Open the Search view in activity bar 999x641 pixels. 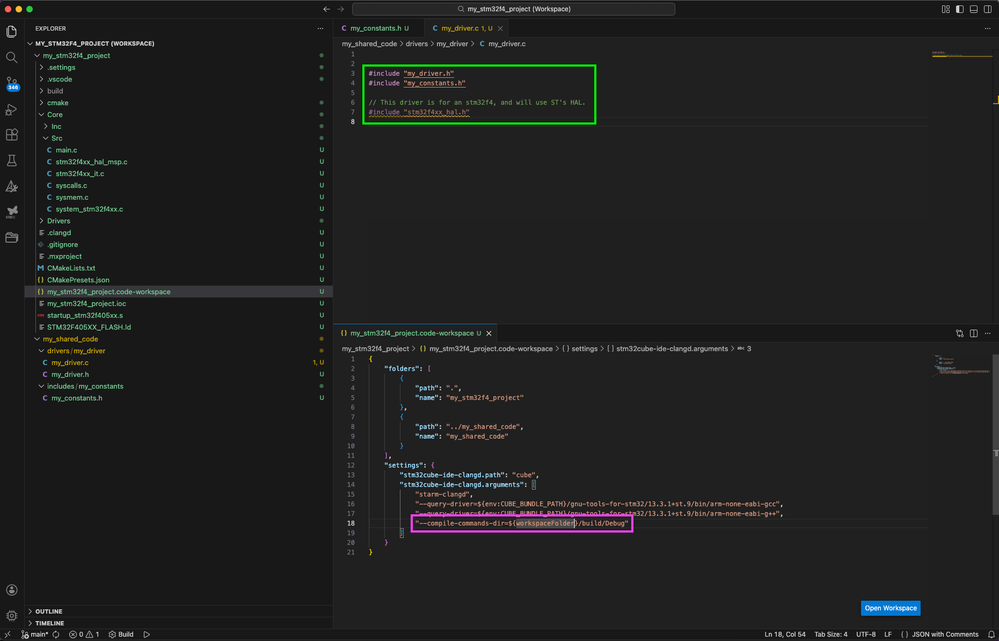pyautogui.click(x=12, y=57)
